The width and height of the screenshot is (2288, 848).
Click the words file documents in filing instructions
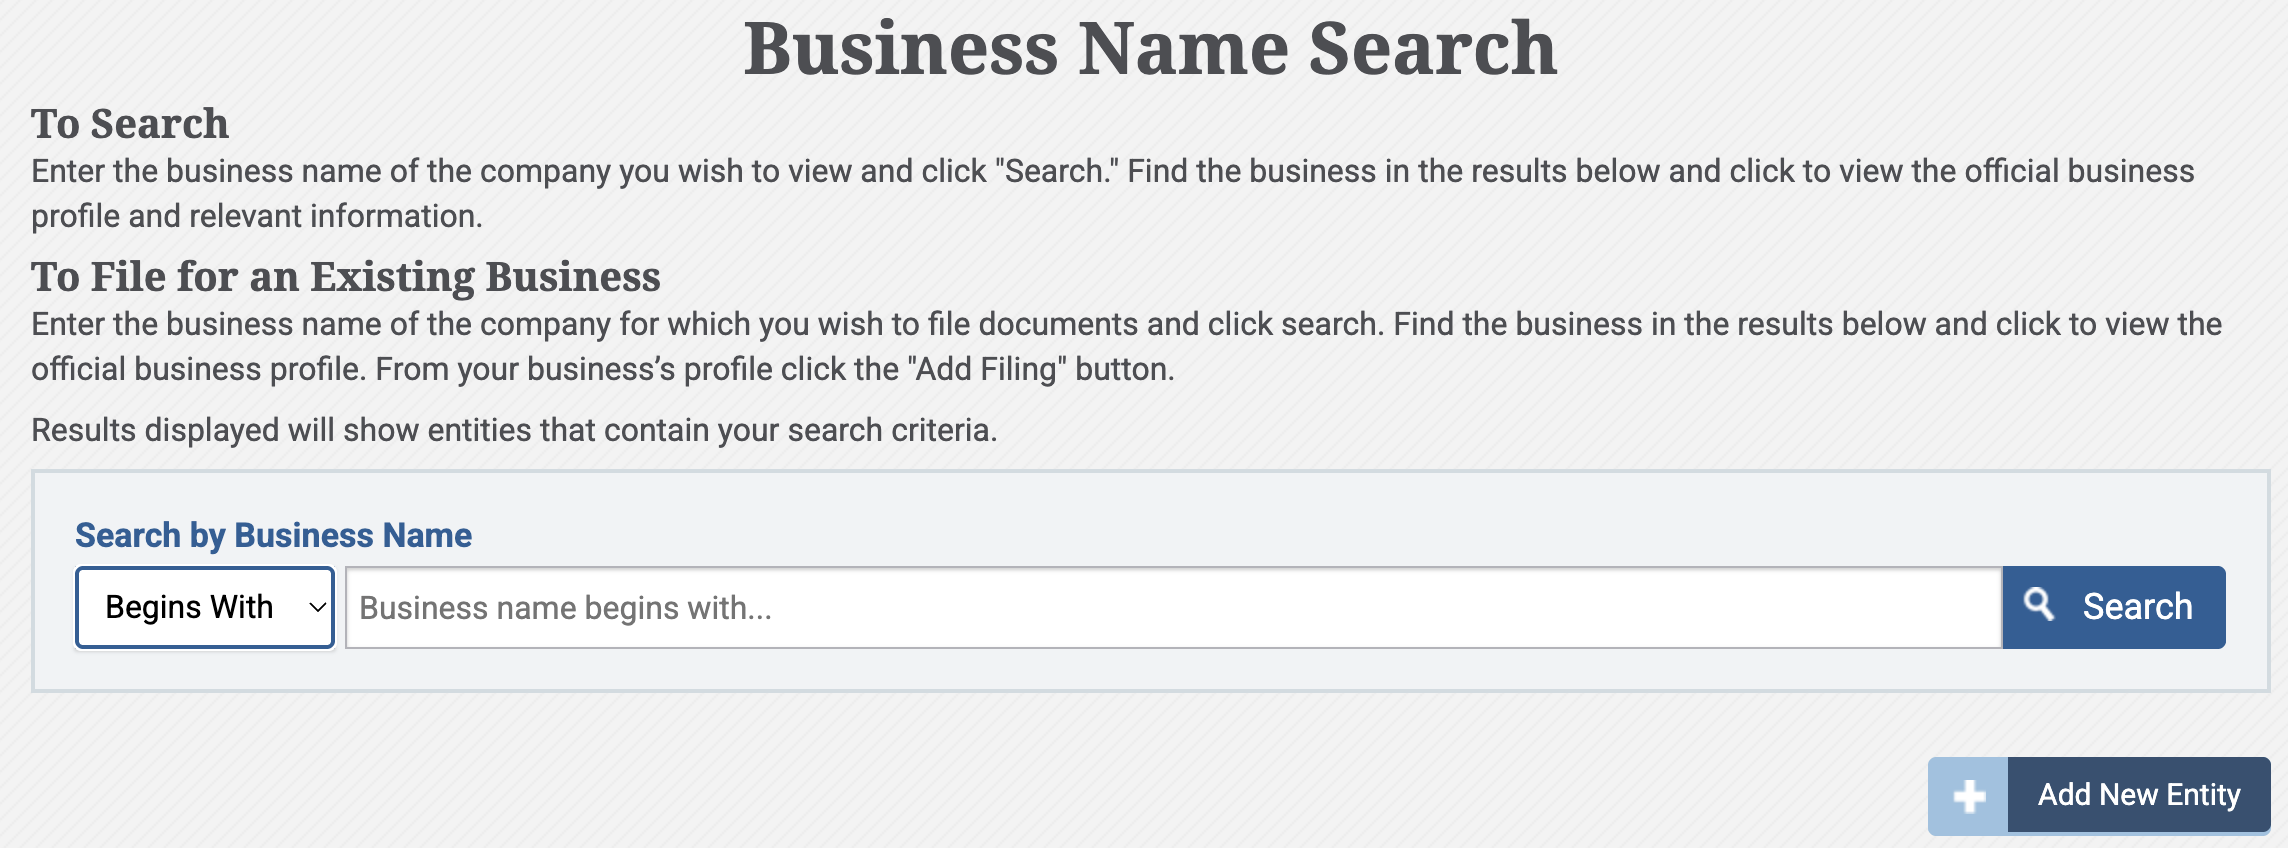click(x=1033, y=324)
